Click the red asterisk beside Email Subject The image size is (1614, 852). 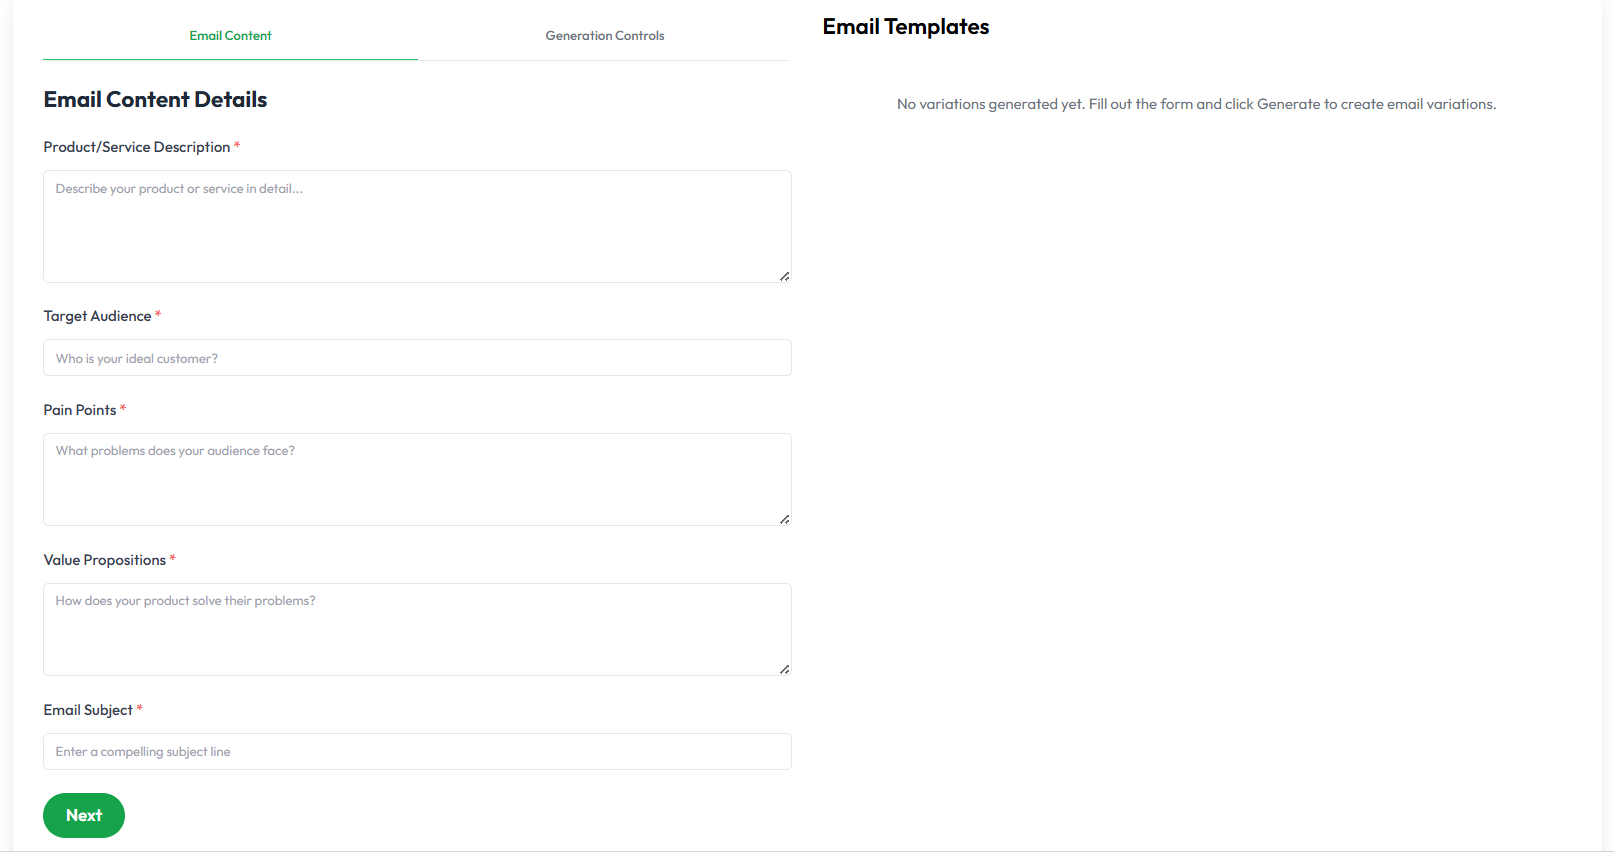[x=140, y=709]
